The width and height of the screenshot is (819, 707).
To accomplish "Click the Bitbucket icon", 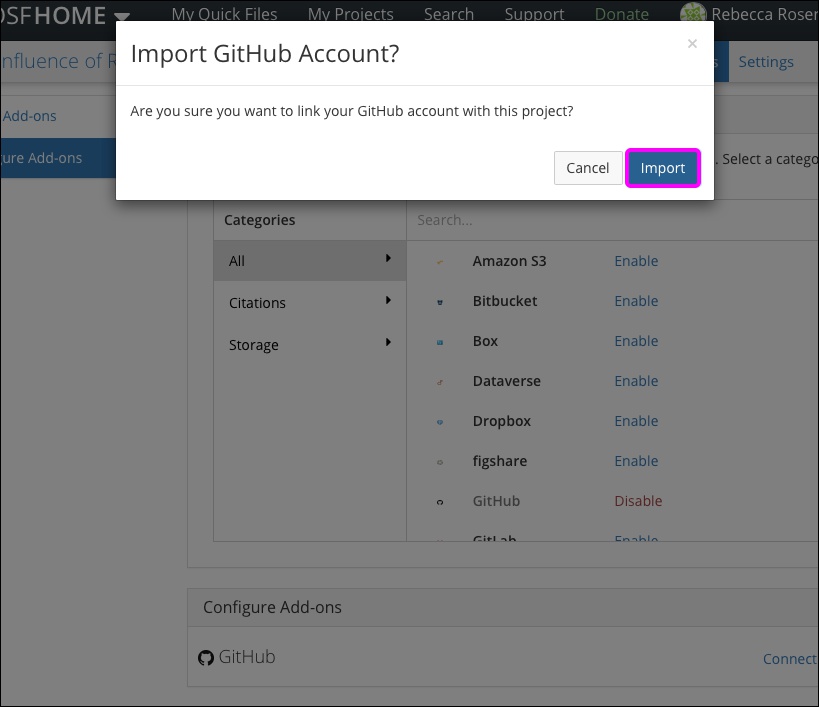I will coord(440,302).
